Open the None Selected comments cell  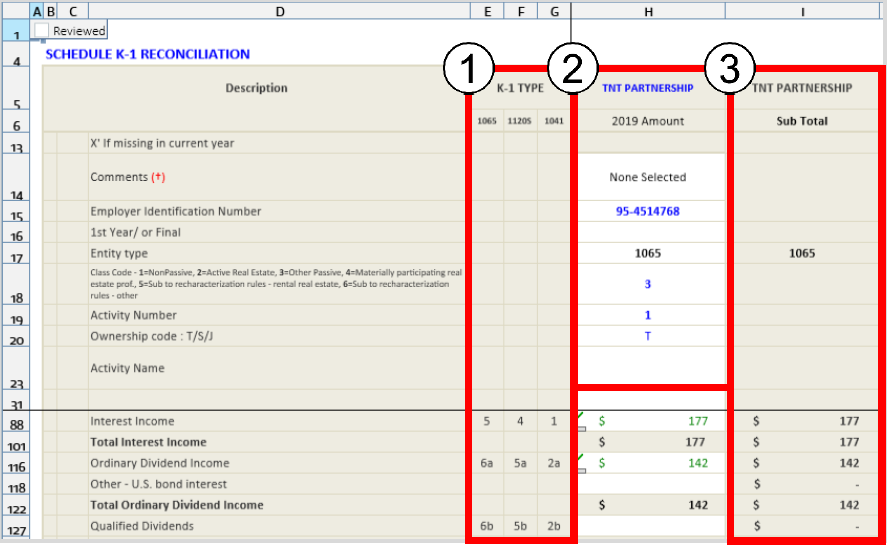pyautogui.click(x=648, y=177)
